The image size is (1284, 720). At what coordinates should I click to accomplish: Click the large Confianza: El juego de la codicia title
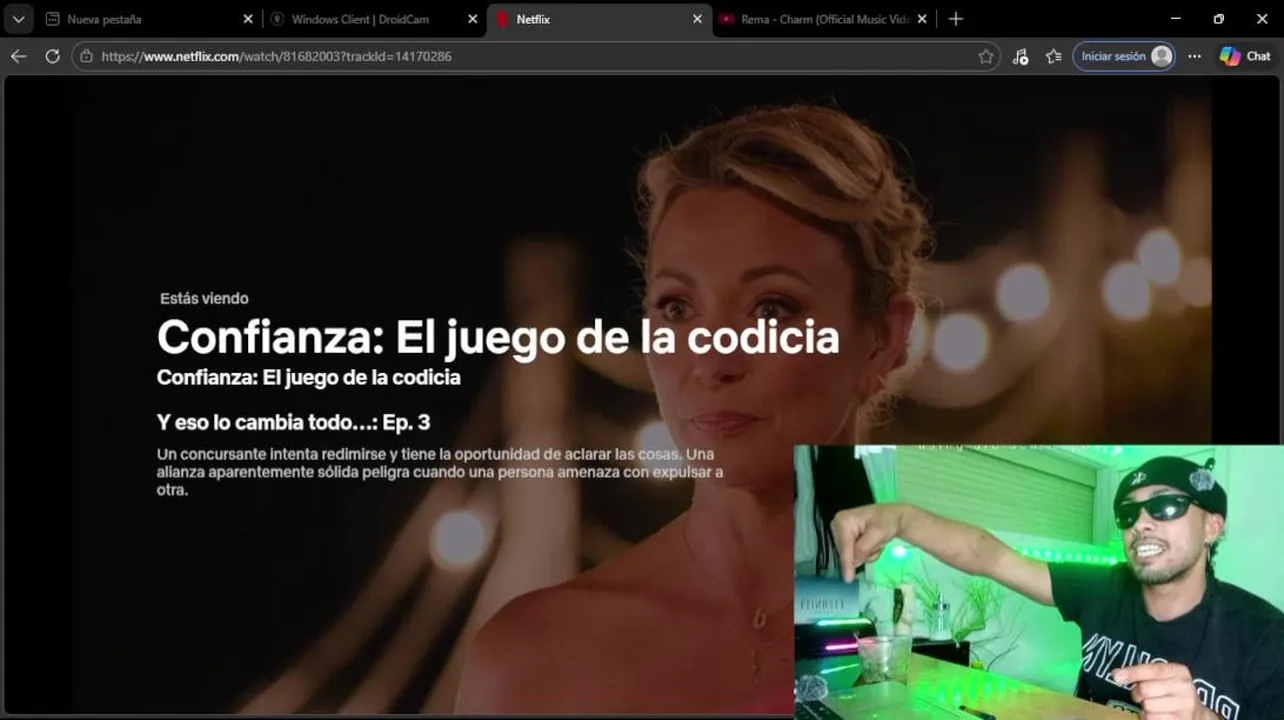pyautogui.click(x=498, y=337)
